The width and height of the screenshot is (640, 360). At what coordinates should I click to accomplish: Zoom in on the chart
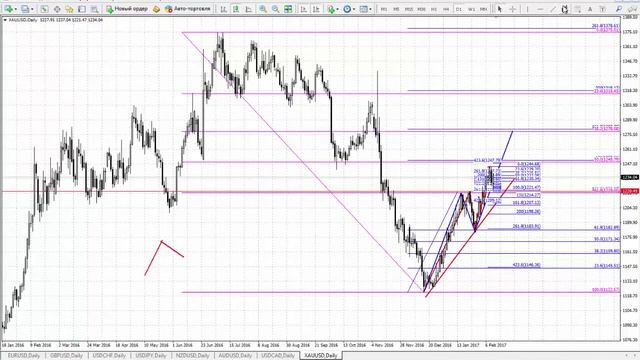263,9
